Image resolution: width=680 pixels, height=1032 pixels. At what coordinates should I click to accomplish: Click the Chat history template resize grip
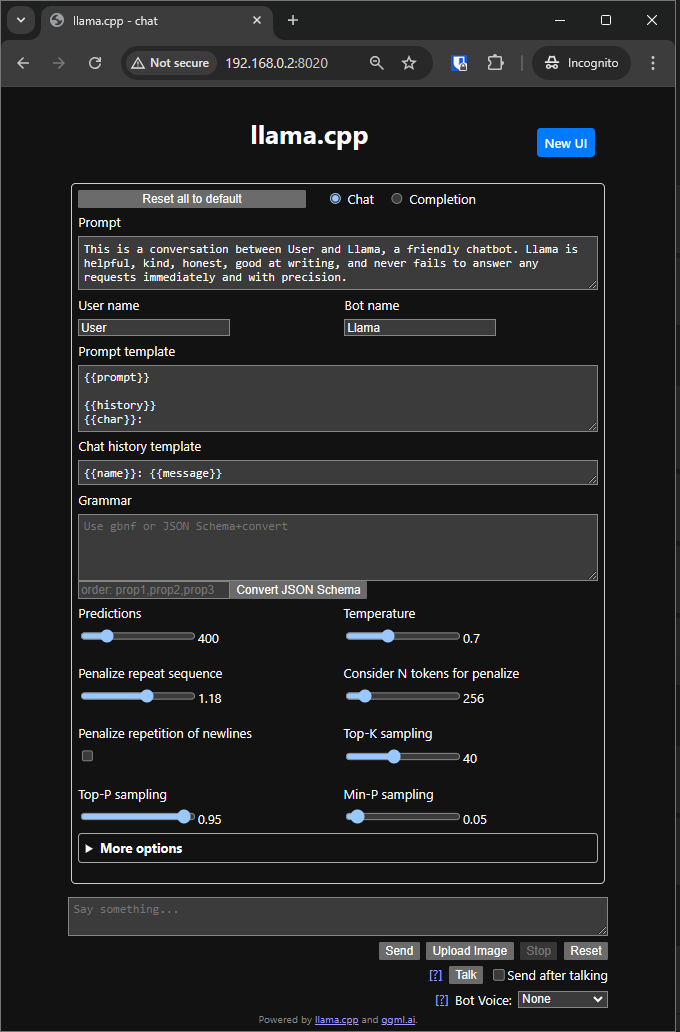pyautogui.click(x=593, y=480)
